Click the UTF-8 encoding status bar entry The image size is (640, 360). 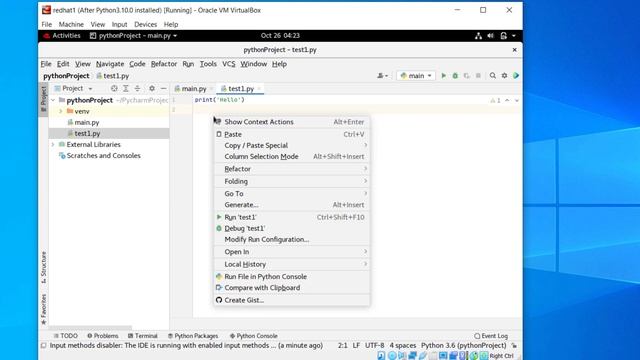pos(375,346)
